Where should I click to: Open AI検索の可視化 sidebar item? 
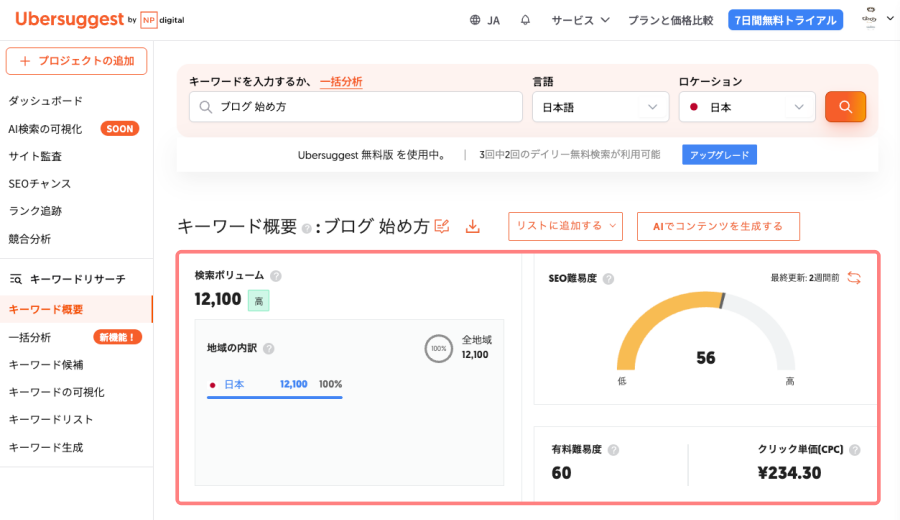click(x=45, y=129)
